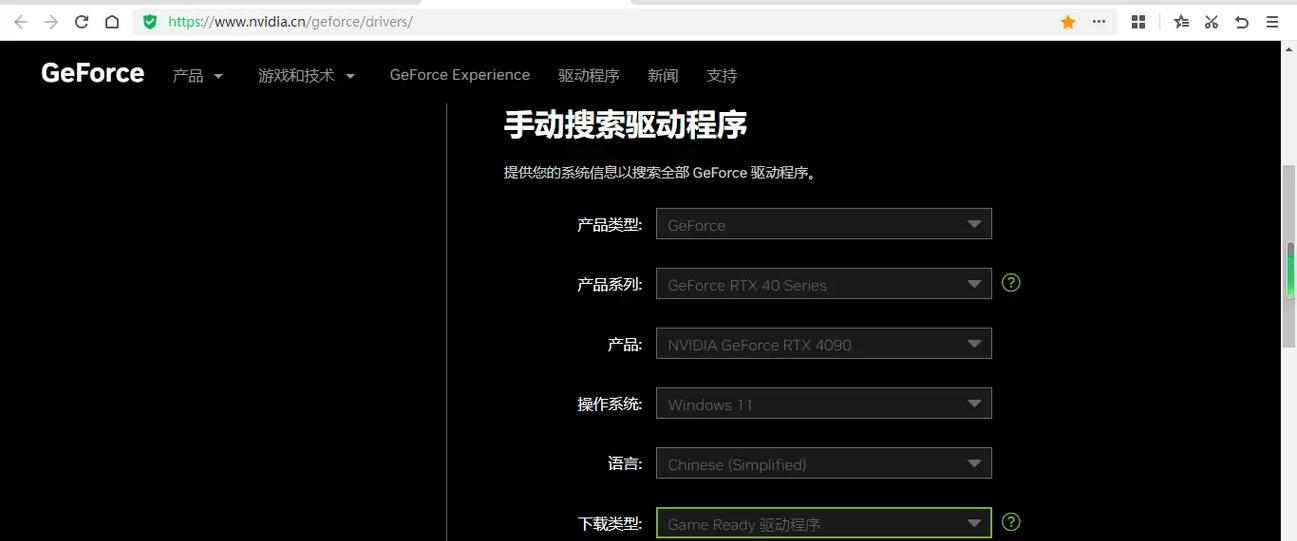
Task: Open the browser hamburger menu
Action: click(1273, 21)
